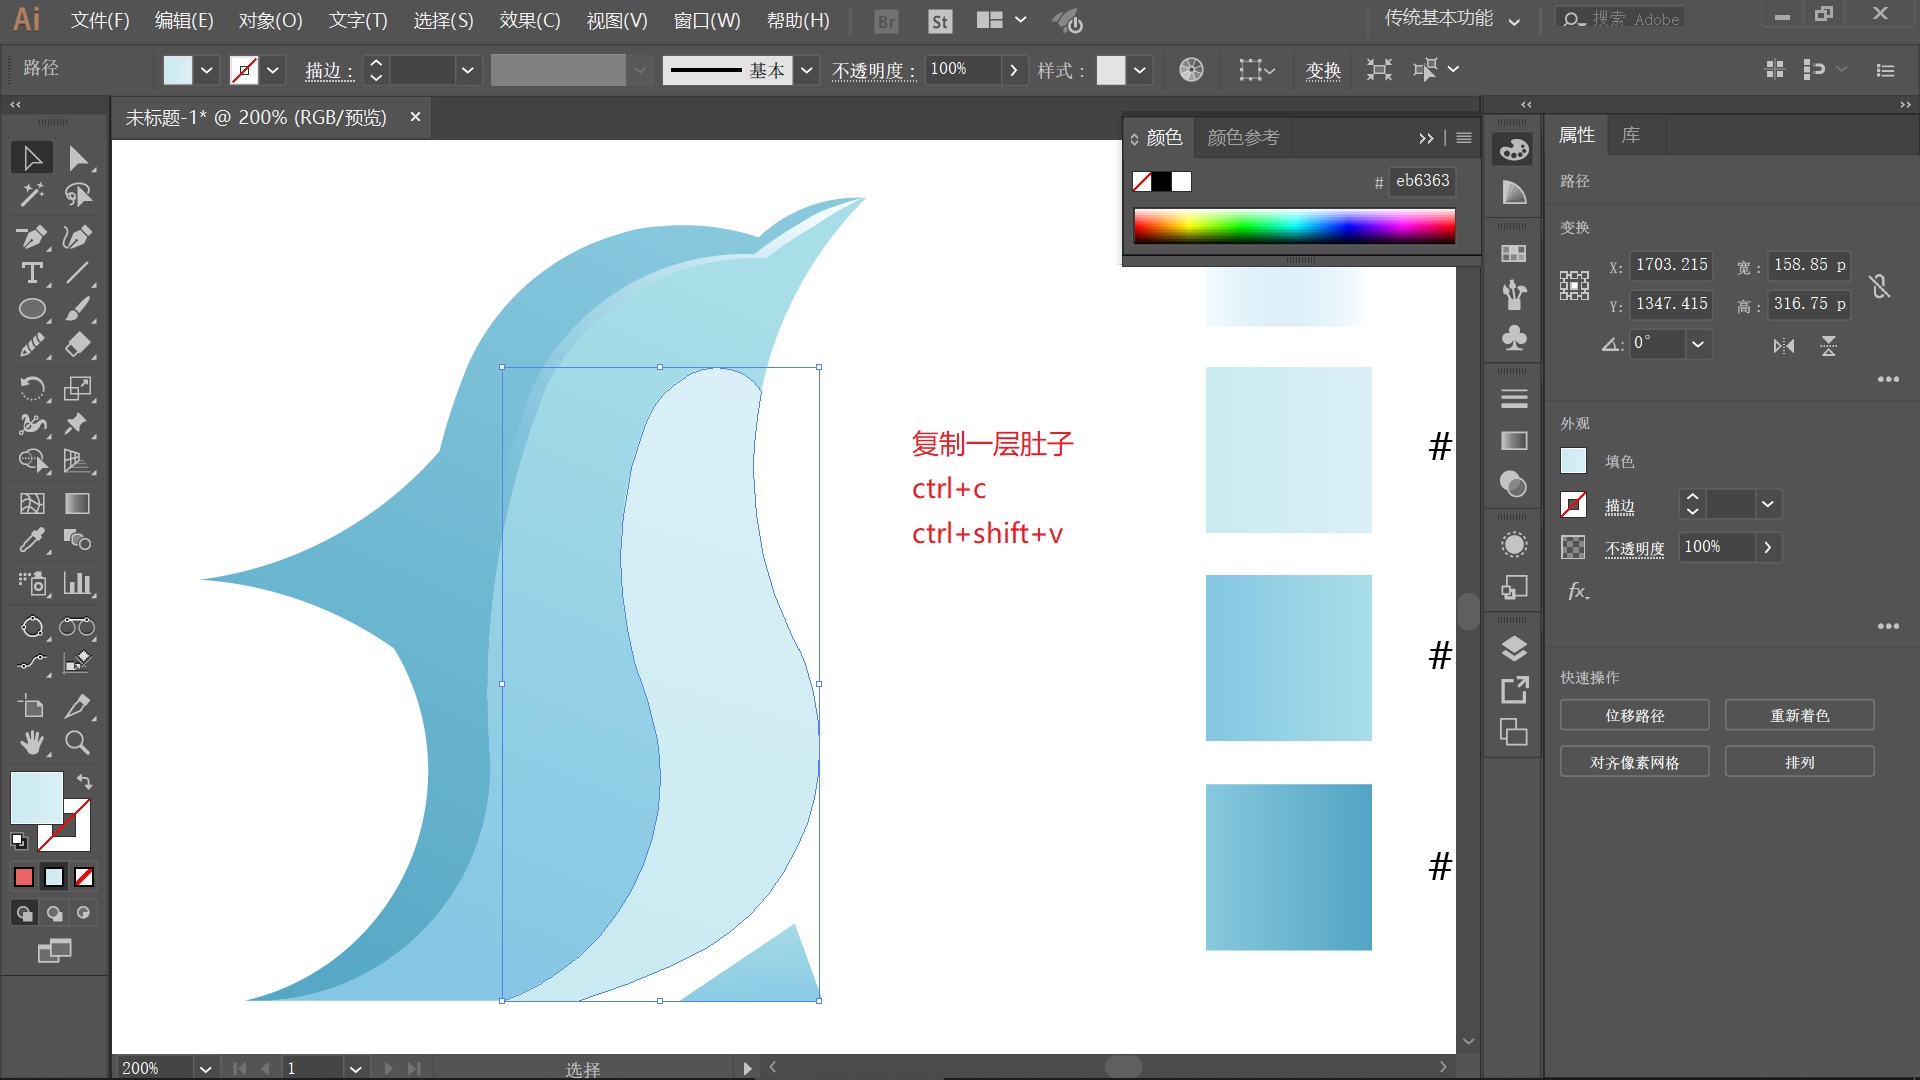Click the 重新着色 button
This screenshot has width=1920, height=1080.
pyautogui.click(x=1799, y=715)
